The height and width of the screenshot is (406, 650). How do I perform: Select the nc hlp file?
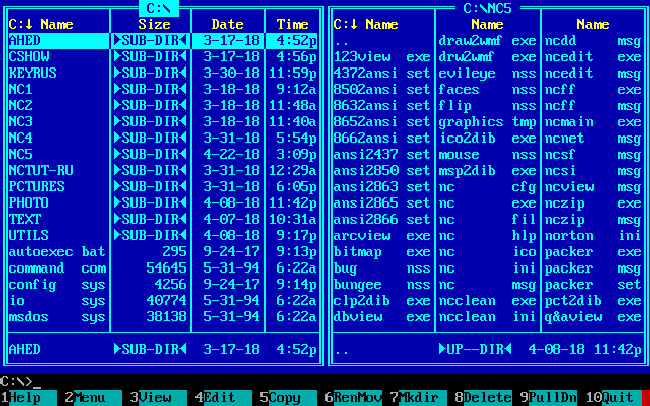point(488,235)
